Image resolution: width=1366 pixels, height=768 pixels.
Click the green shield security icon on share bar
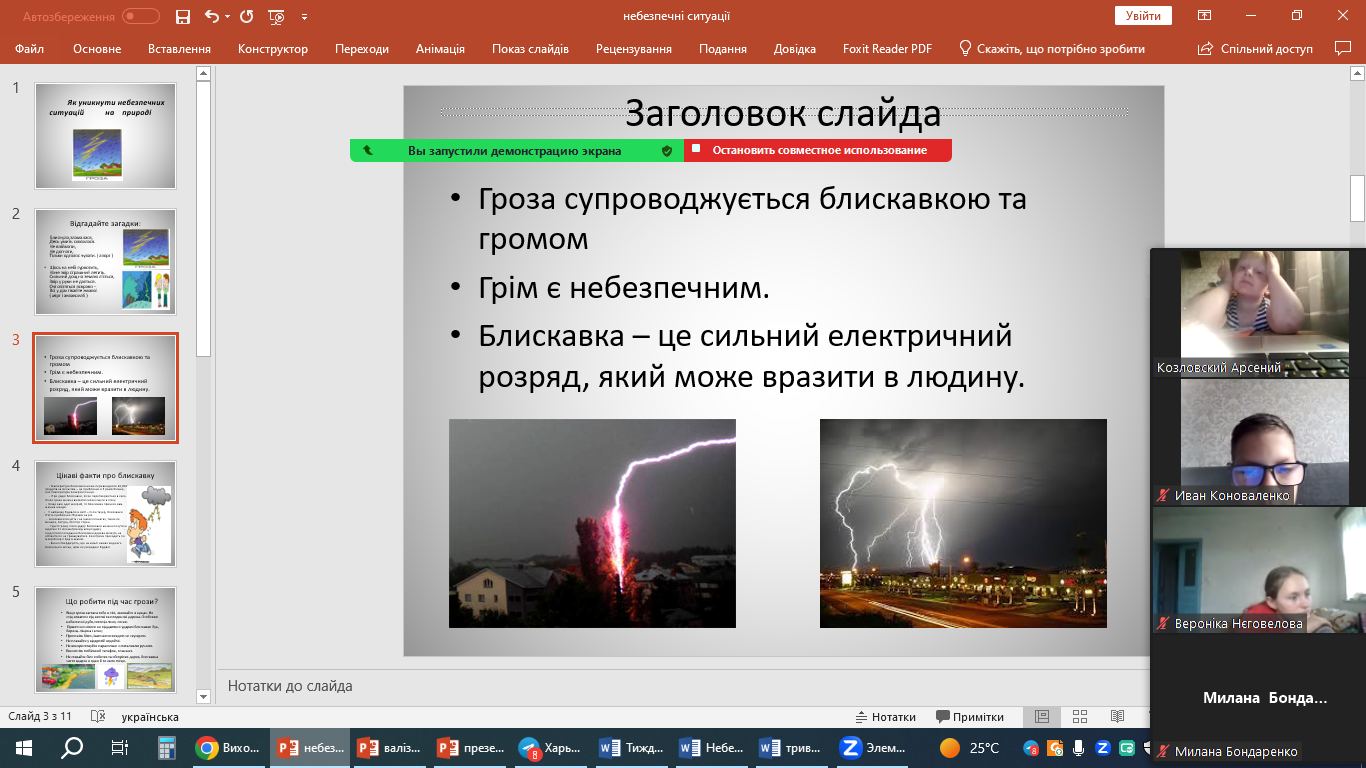pos(667,150)
